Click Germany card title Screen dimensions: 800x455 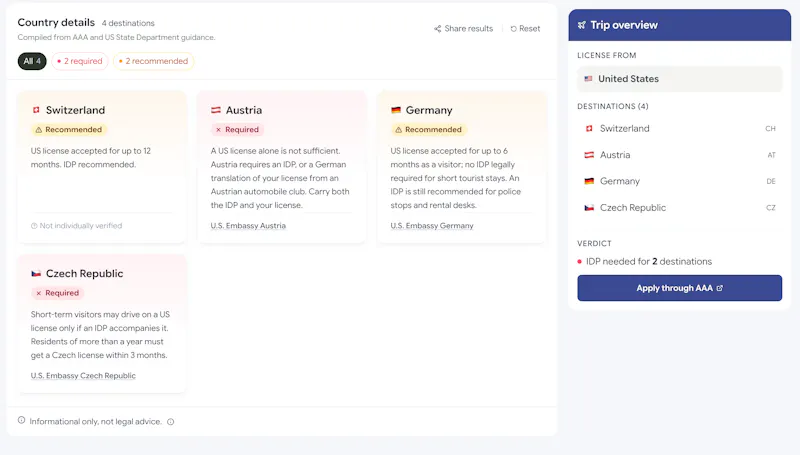[429, 110]
